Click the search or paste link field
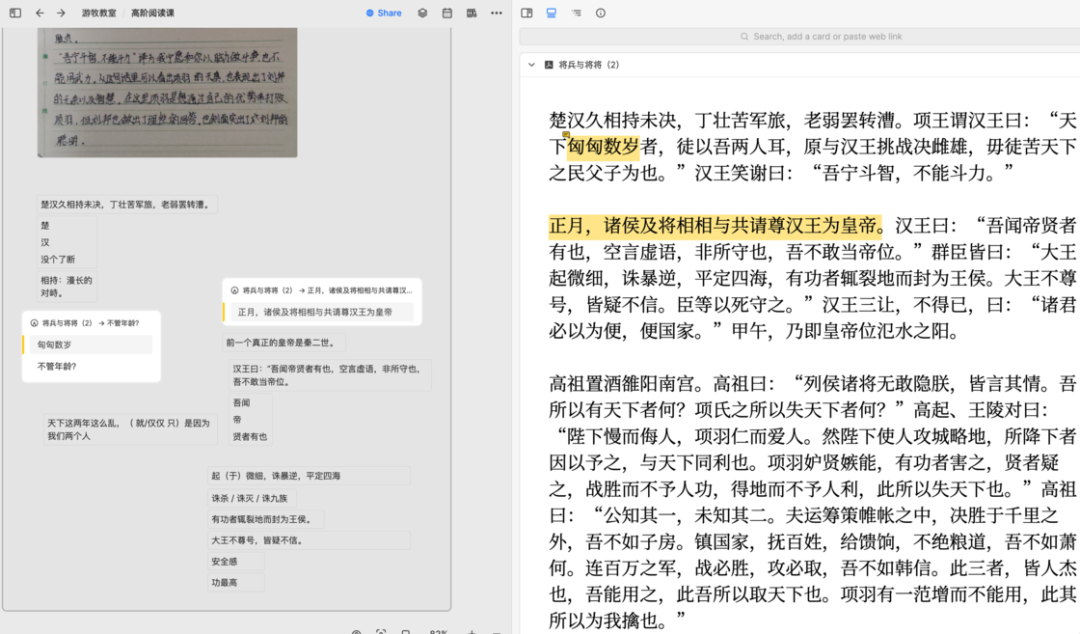The width and height of the screenshot is (1080, 634). 800,37
